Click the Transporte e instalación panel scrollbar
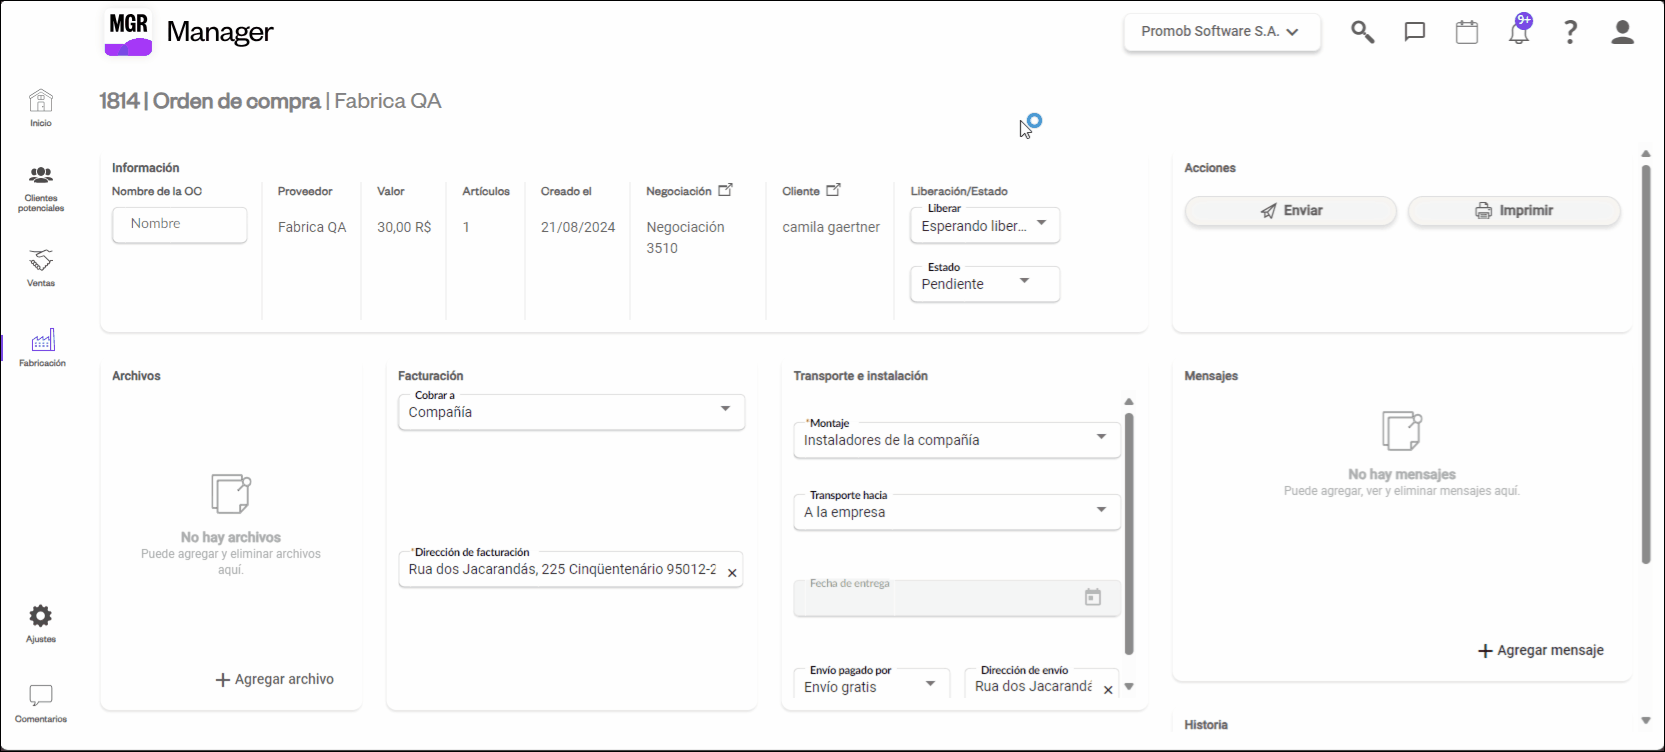This screenshot has height=752, width=1665. pos(1129,534)
